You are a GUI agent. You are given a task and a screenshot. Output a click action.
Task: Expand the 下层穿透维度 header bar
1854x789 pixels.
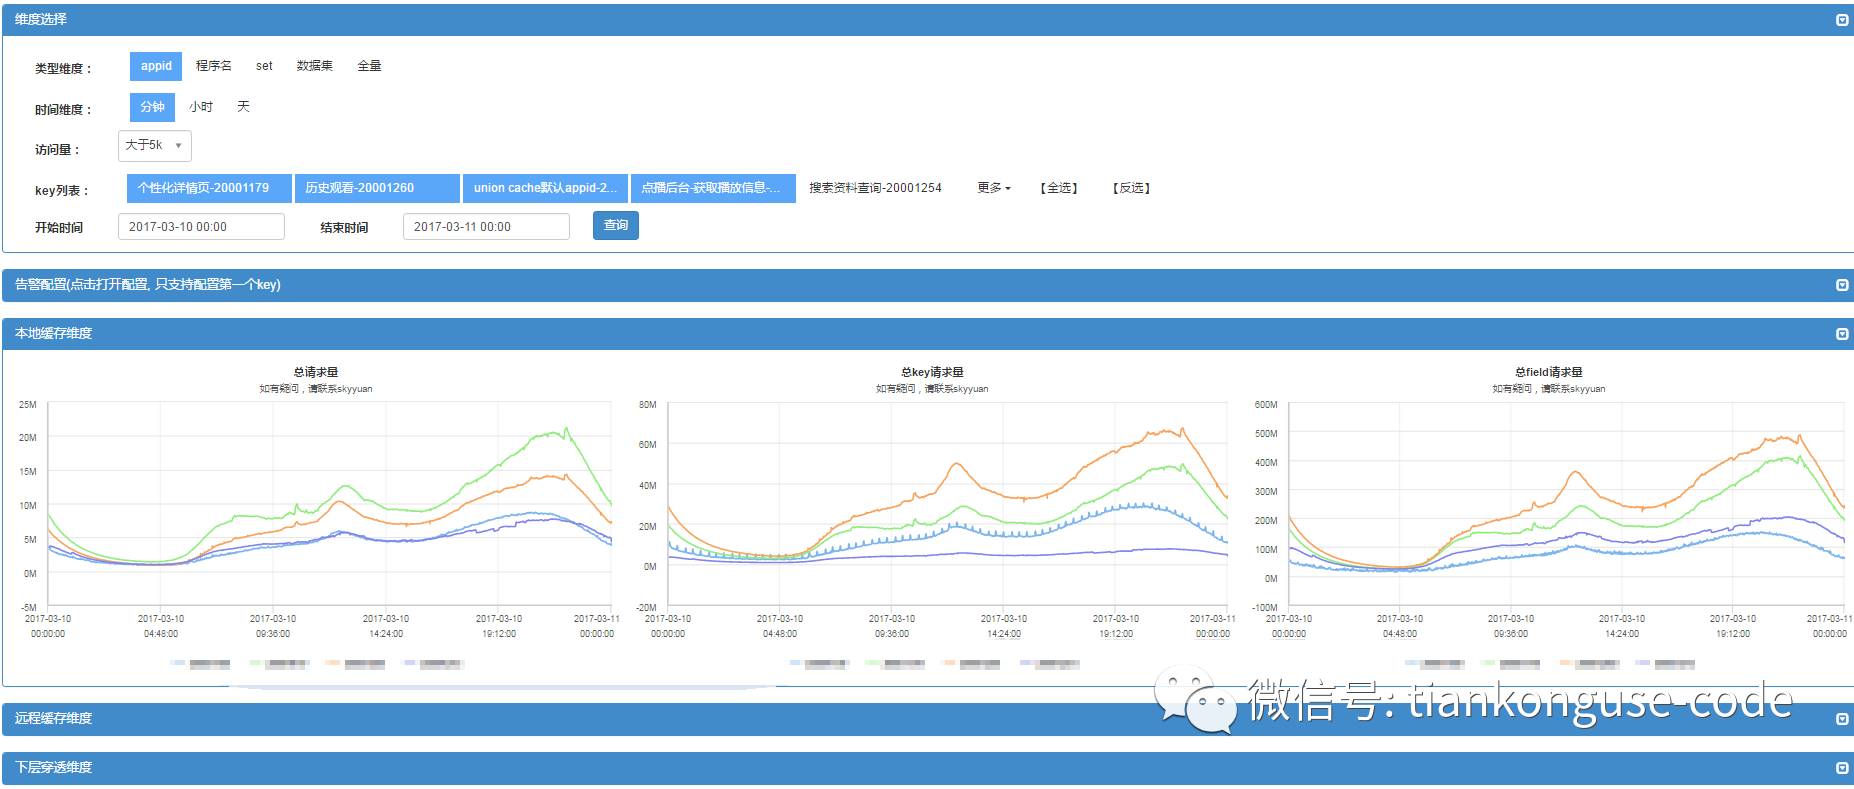click(x=927, y=768)
